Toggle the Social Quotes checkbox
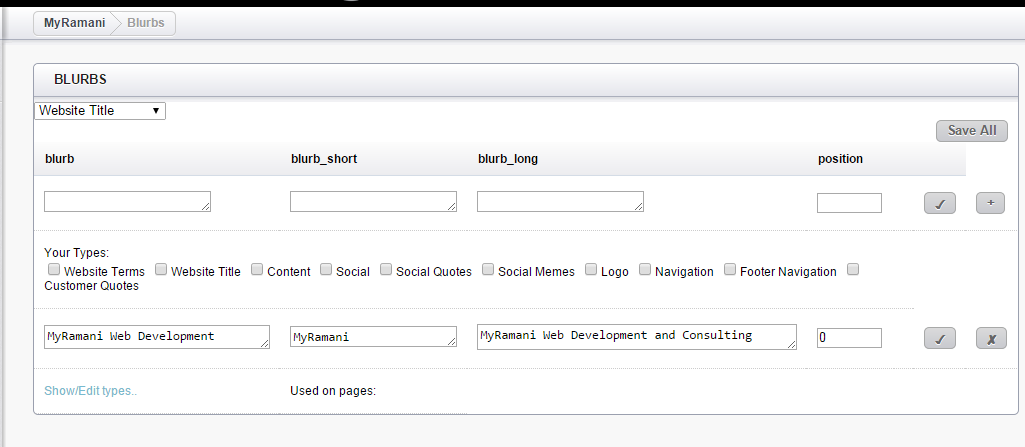 [386, 269]
